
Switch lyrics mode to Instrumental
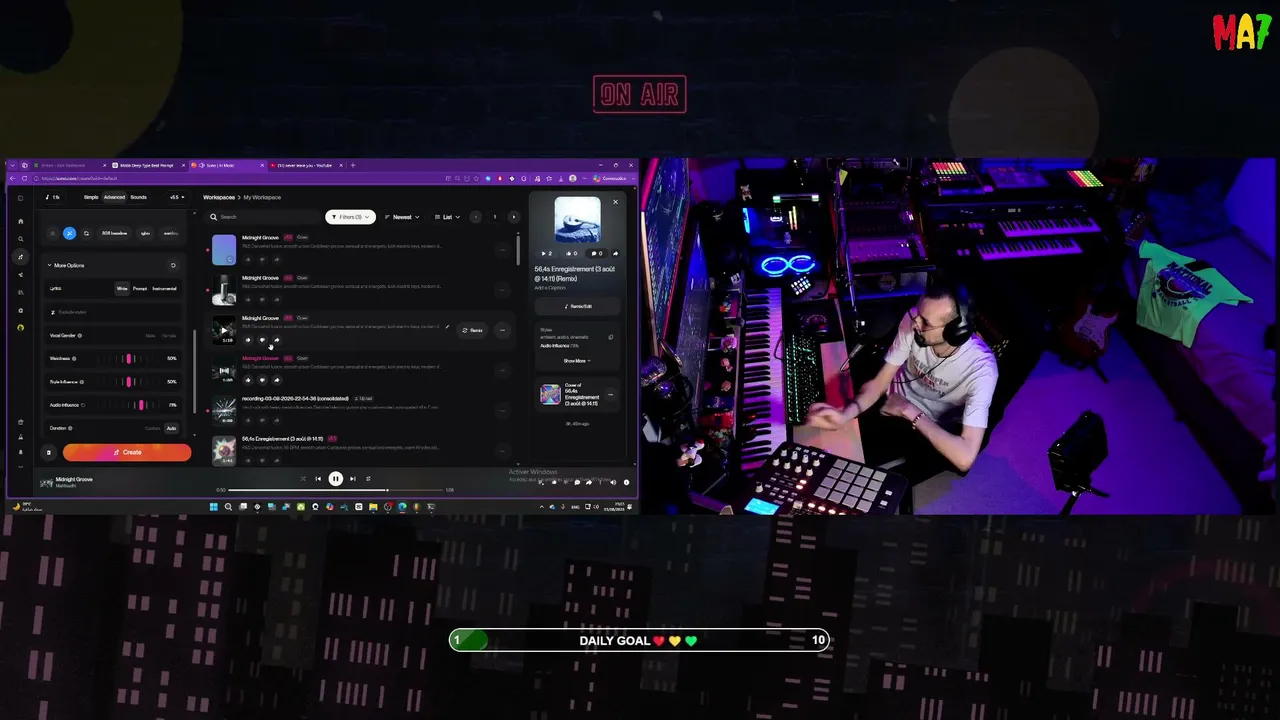[x=164, y=289]
